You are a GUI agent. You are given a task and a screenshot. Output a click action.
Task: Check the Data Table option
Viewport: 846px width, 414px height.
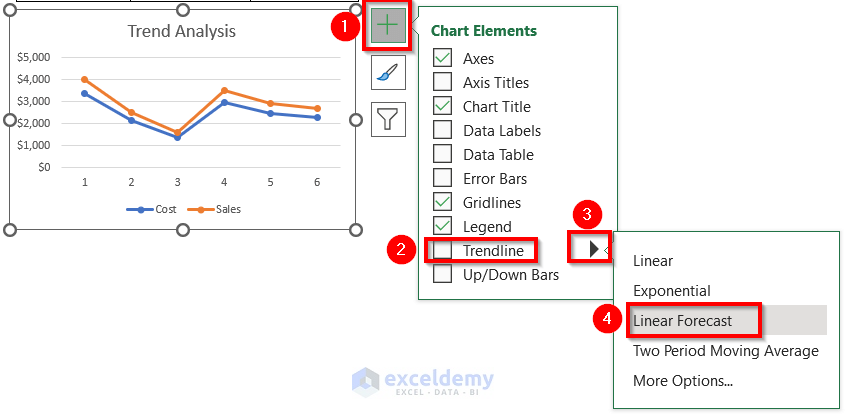[442, 155]
